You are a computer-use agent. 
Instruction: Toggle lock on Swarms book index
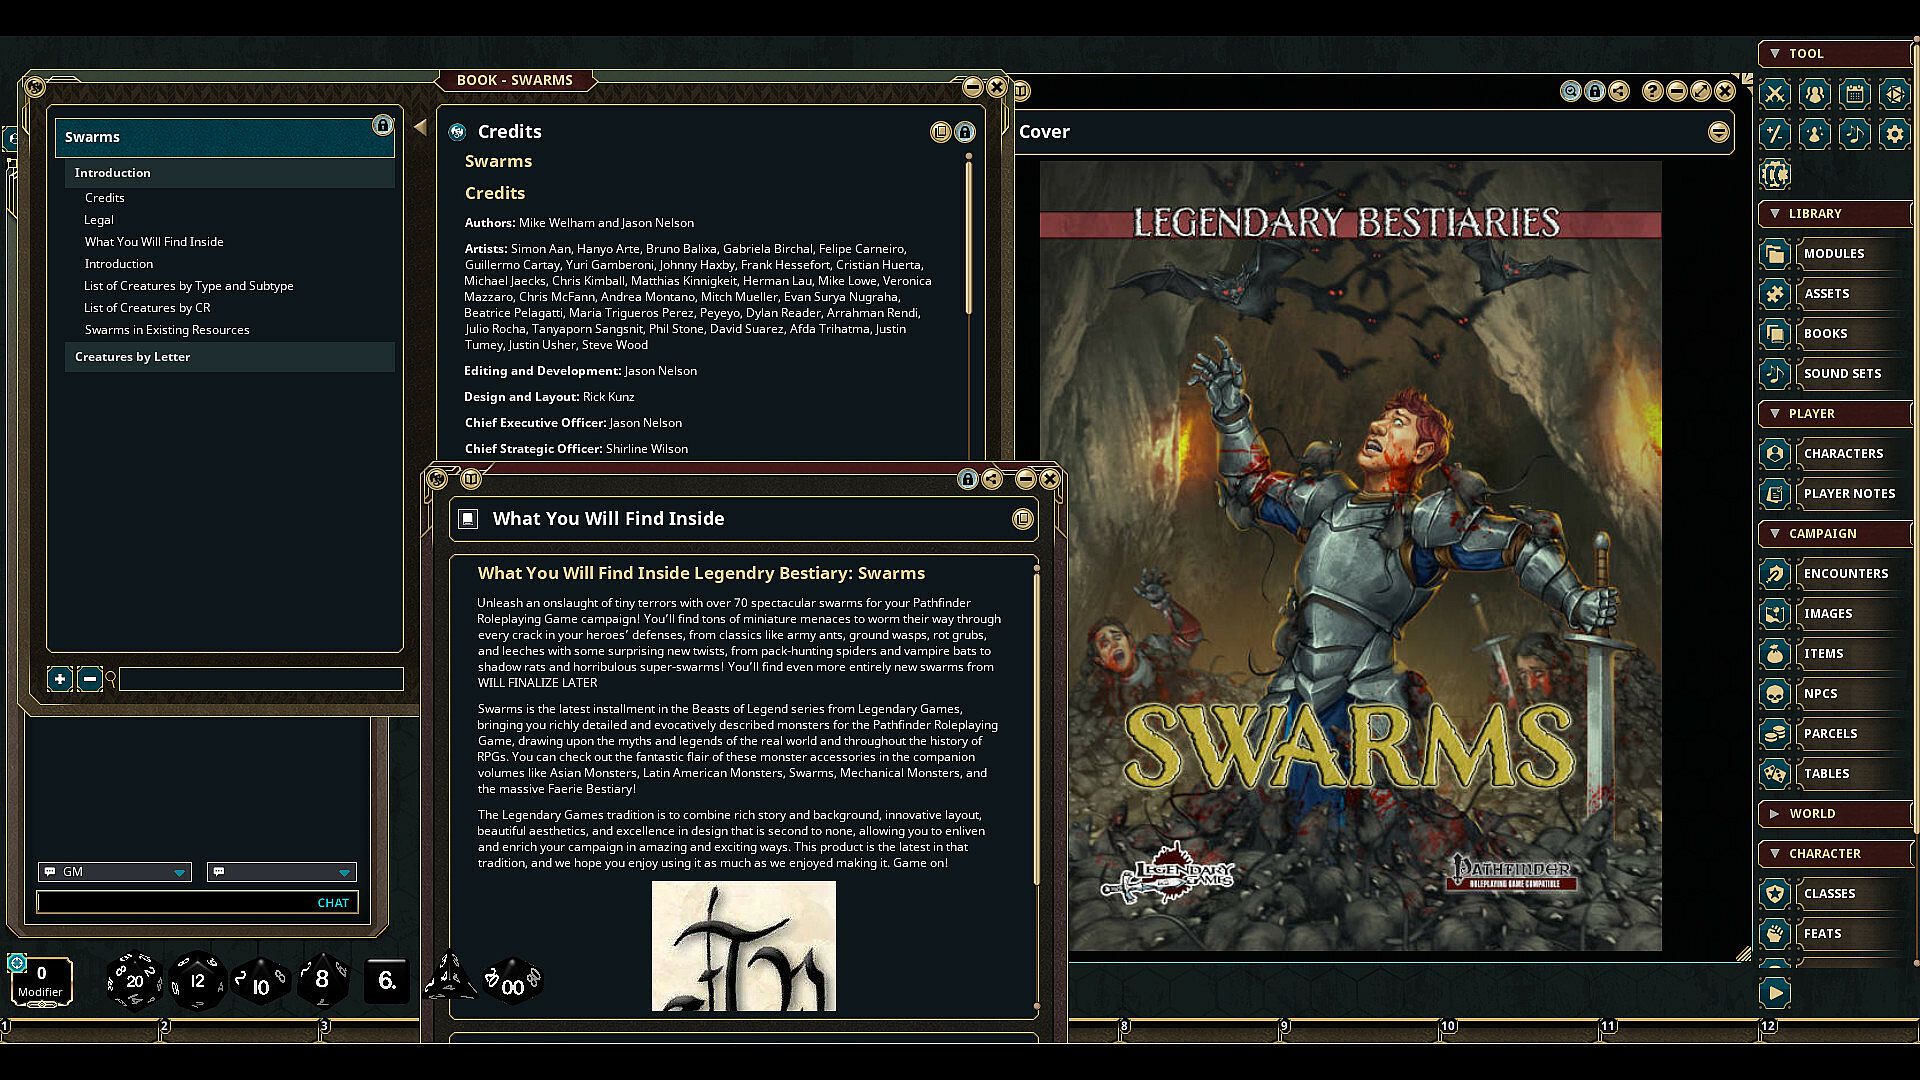coord(382,125)
